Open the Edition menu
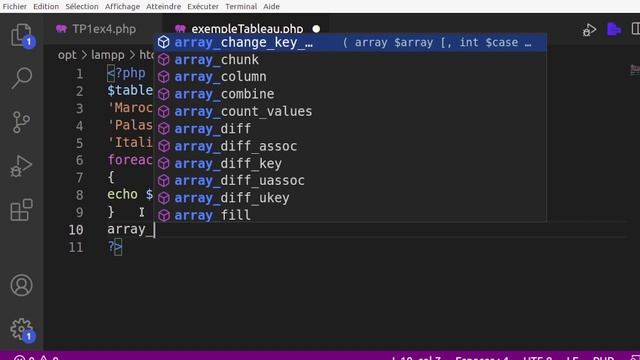Screen dimensions: 640x360 pyautogui.click(x=46, y=7)
